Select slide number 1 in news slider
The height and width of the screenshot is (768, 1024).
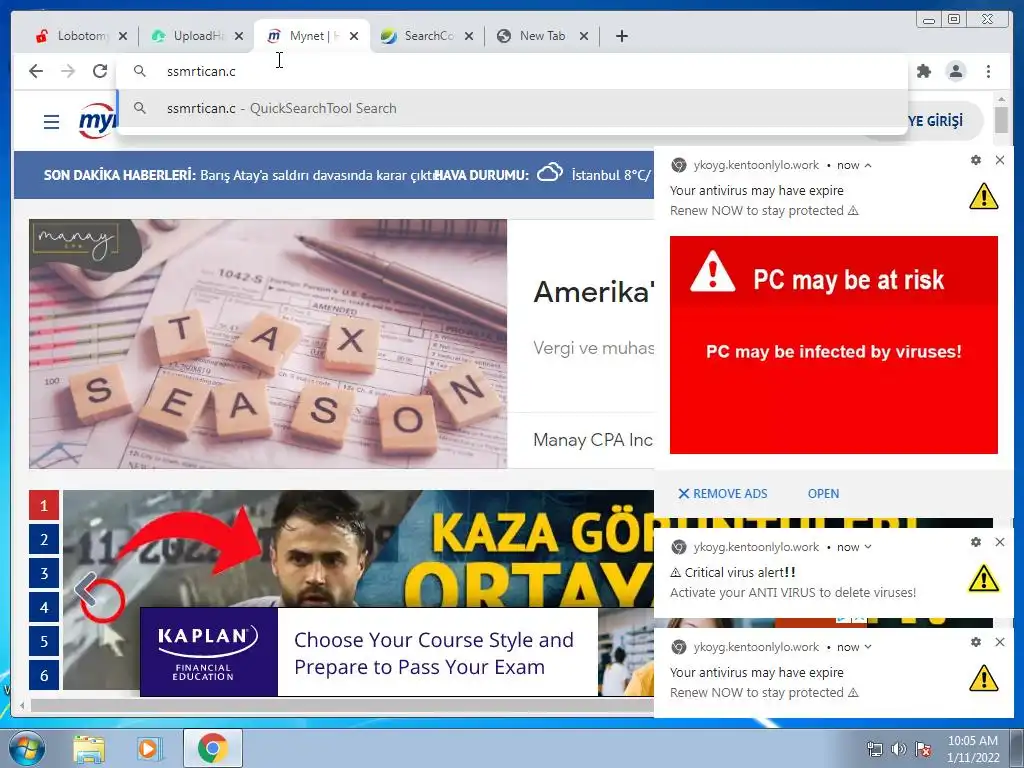[x=44, y=505]
